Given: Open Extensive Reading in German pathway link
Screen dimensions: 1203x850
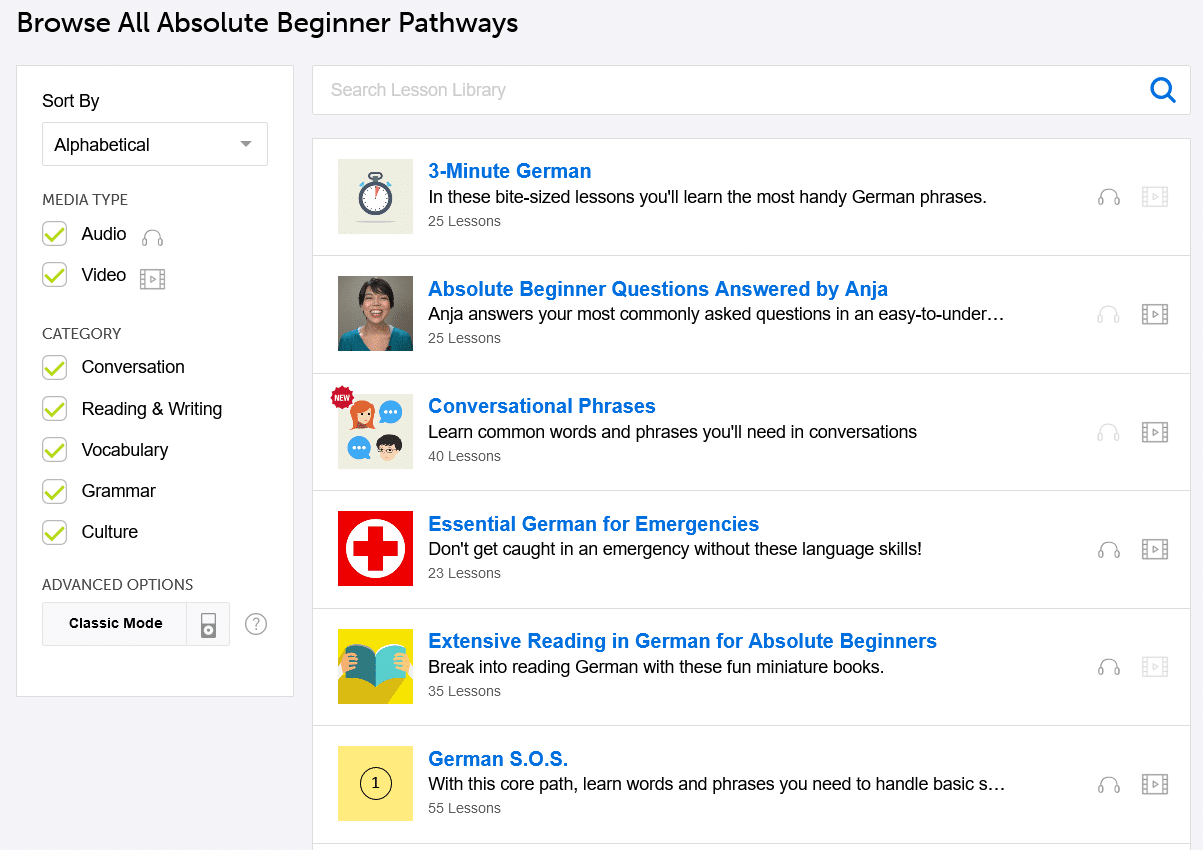Looking at the screenshot, I should click(x=682, y=641).
